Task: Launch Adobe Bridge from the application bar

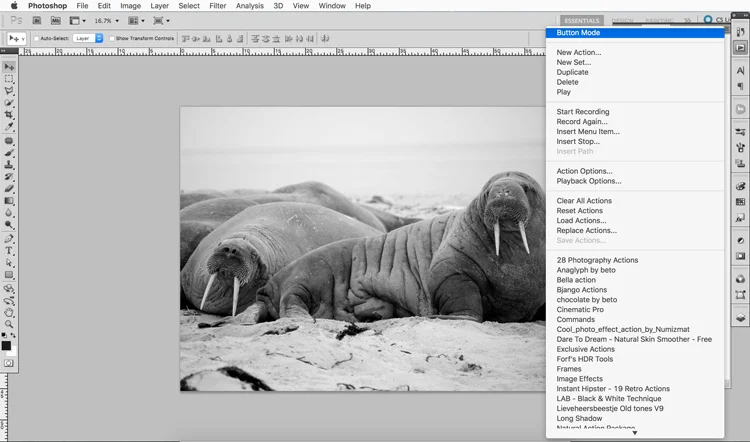Action: tap(37, 21)
